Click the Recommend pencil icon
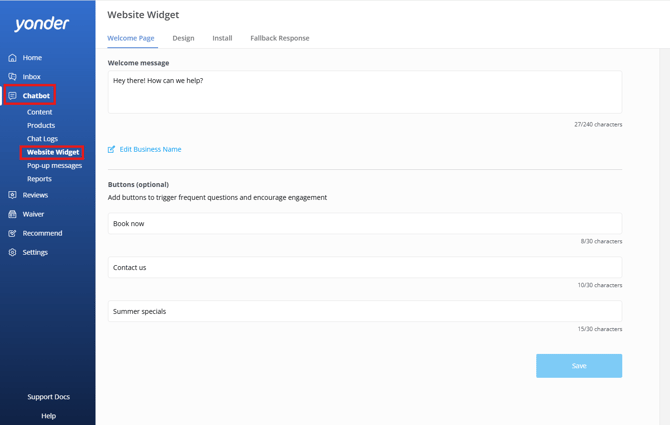The image size is (670, 425). tap(12, 233)
